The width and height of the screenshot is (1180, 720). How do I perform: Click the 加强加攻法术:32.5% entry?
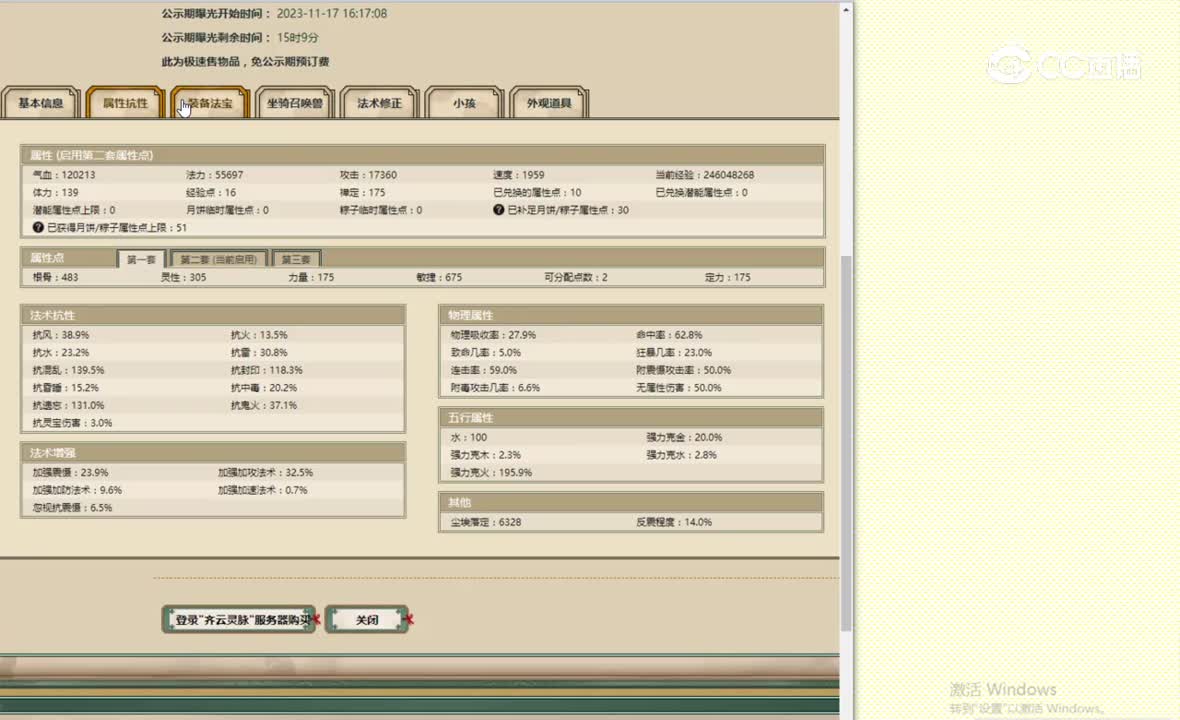pos(266,472)
